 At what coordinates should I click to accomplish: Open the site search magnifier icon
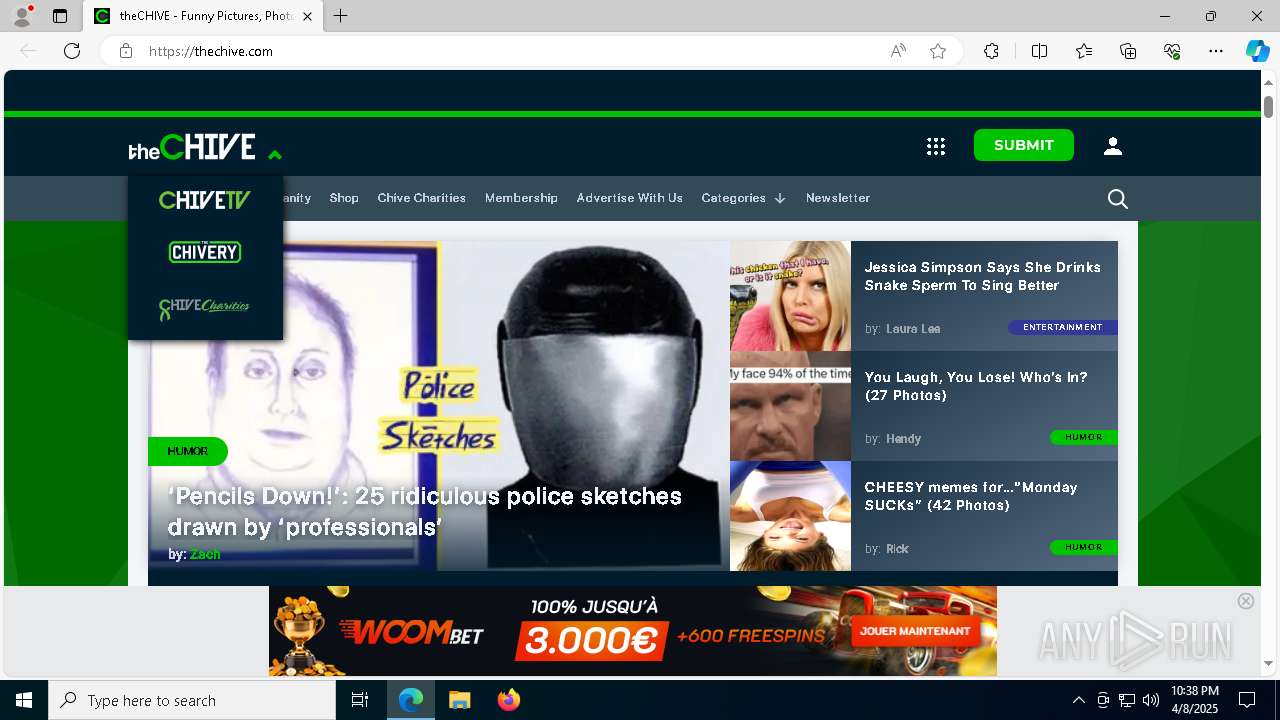click(x=1118, y=199)
